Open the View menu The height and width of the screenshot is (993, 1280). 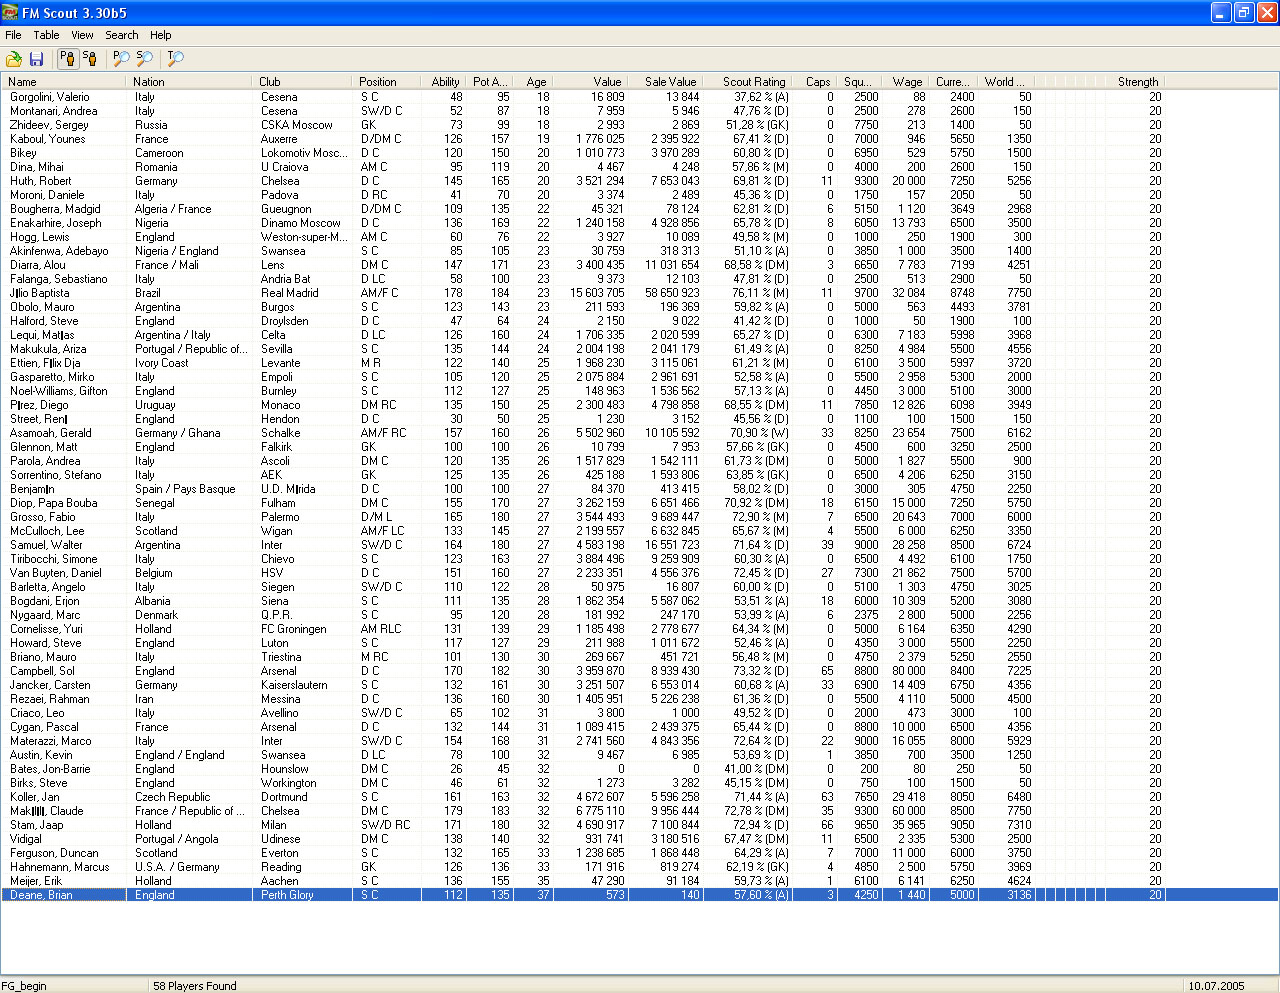pyautogui.click(x=82, y=35)
